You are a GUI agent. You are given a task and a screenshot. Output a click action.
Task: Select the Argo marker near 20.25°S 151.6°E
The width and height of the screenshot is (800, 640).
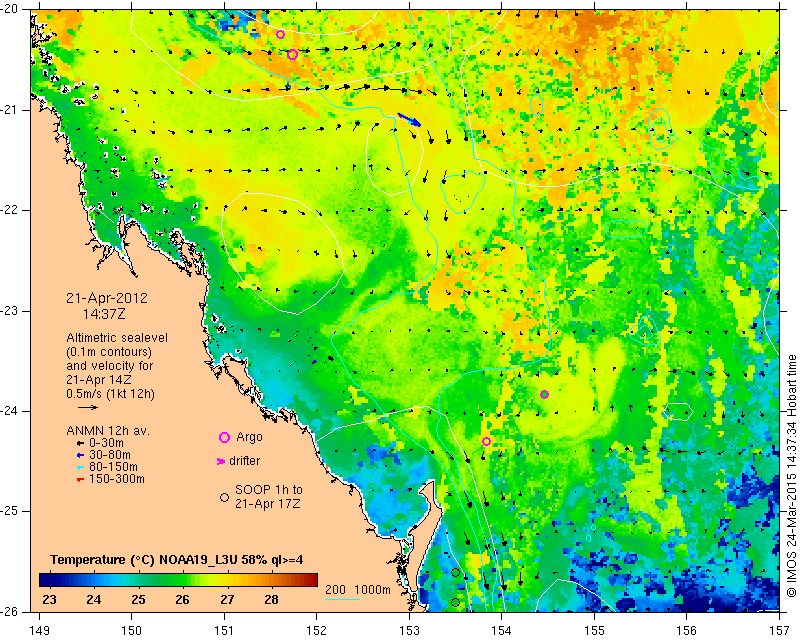tap(280, 35)
